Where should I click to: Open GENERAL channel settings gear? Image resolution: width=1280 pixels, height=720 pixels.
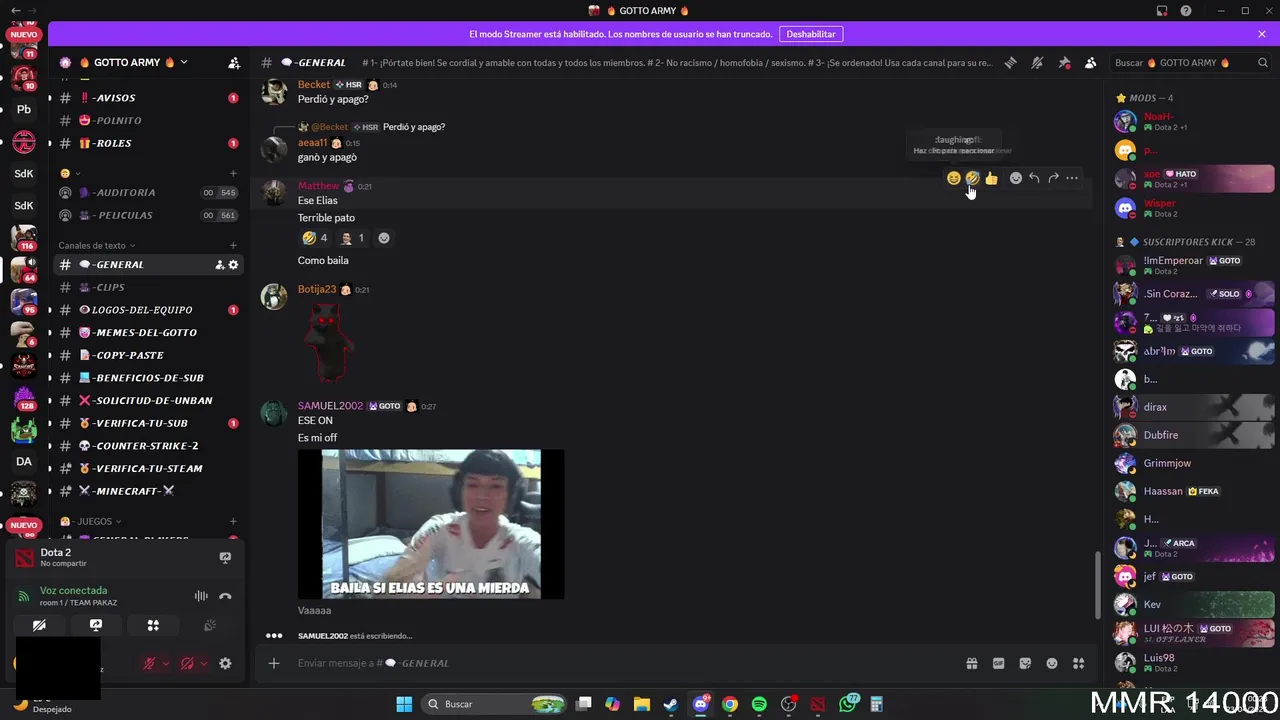point(234,265)
